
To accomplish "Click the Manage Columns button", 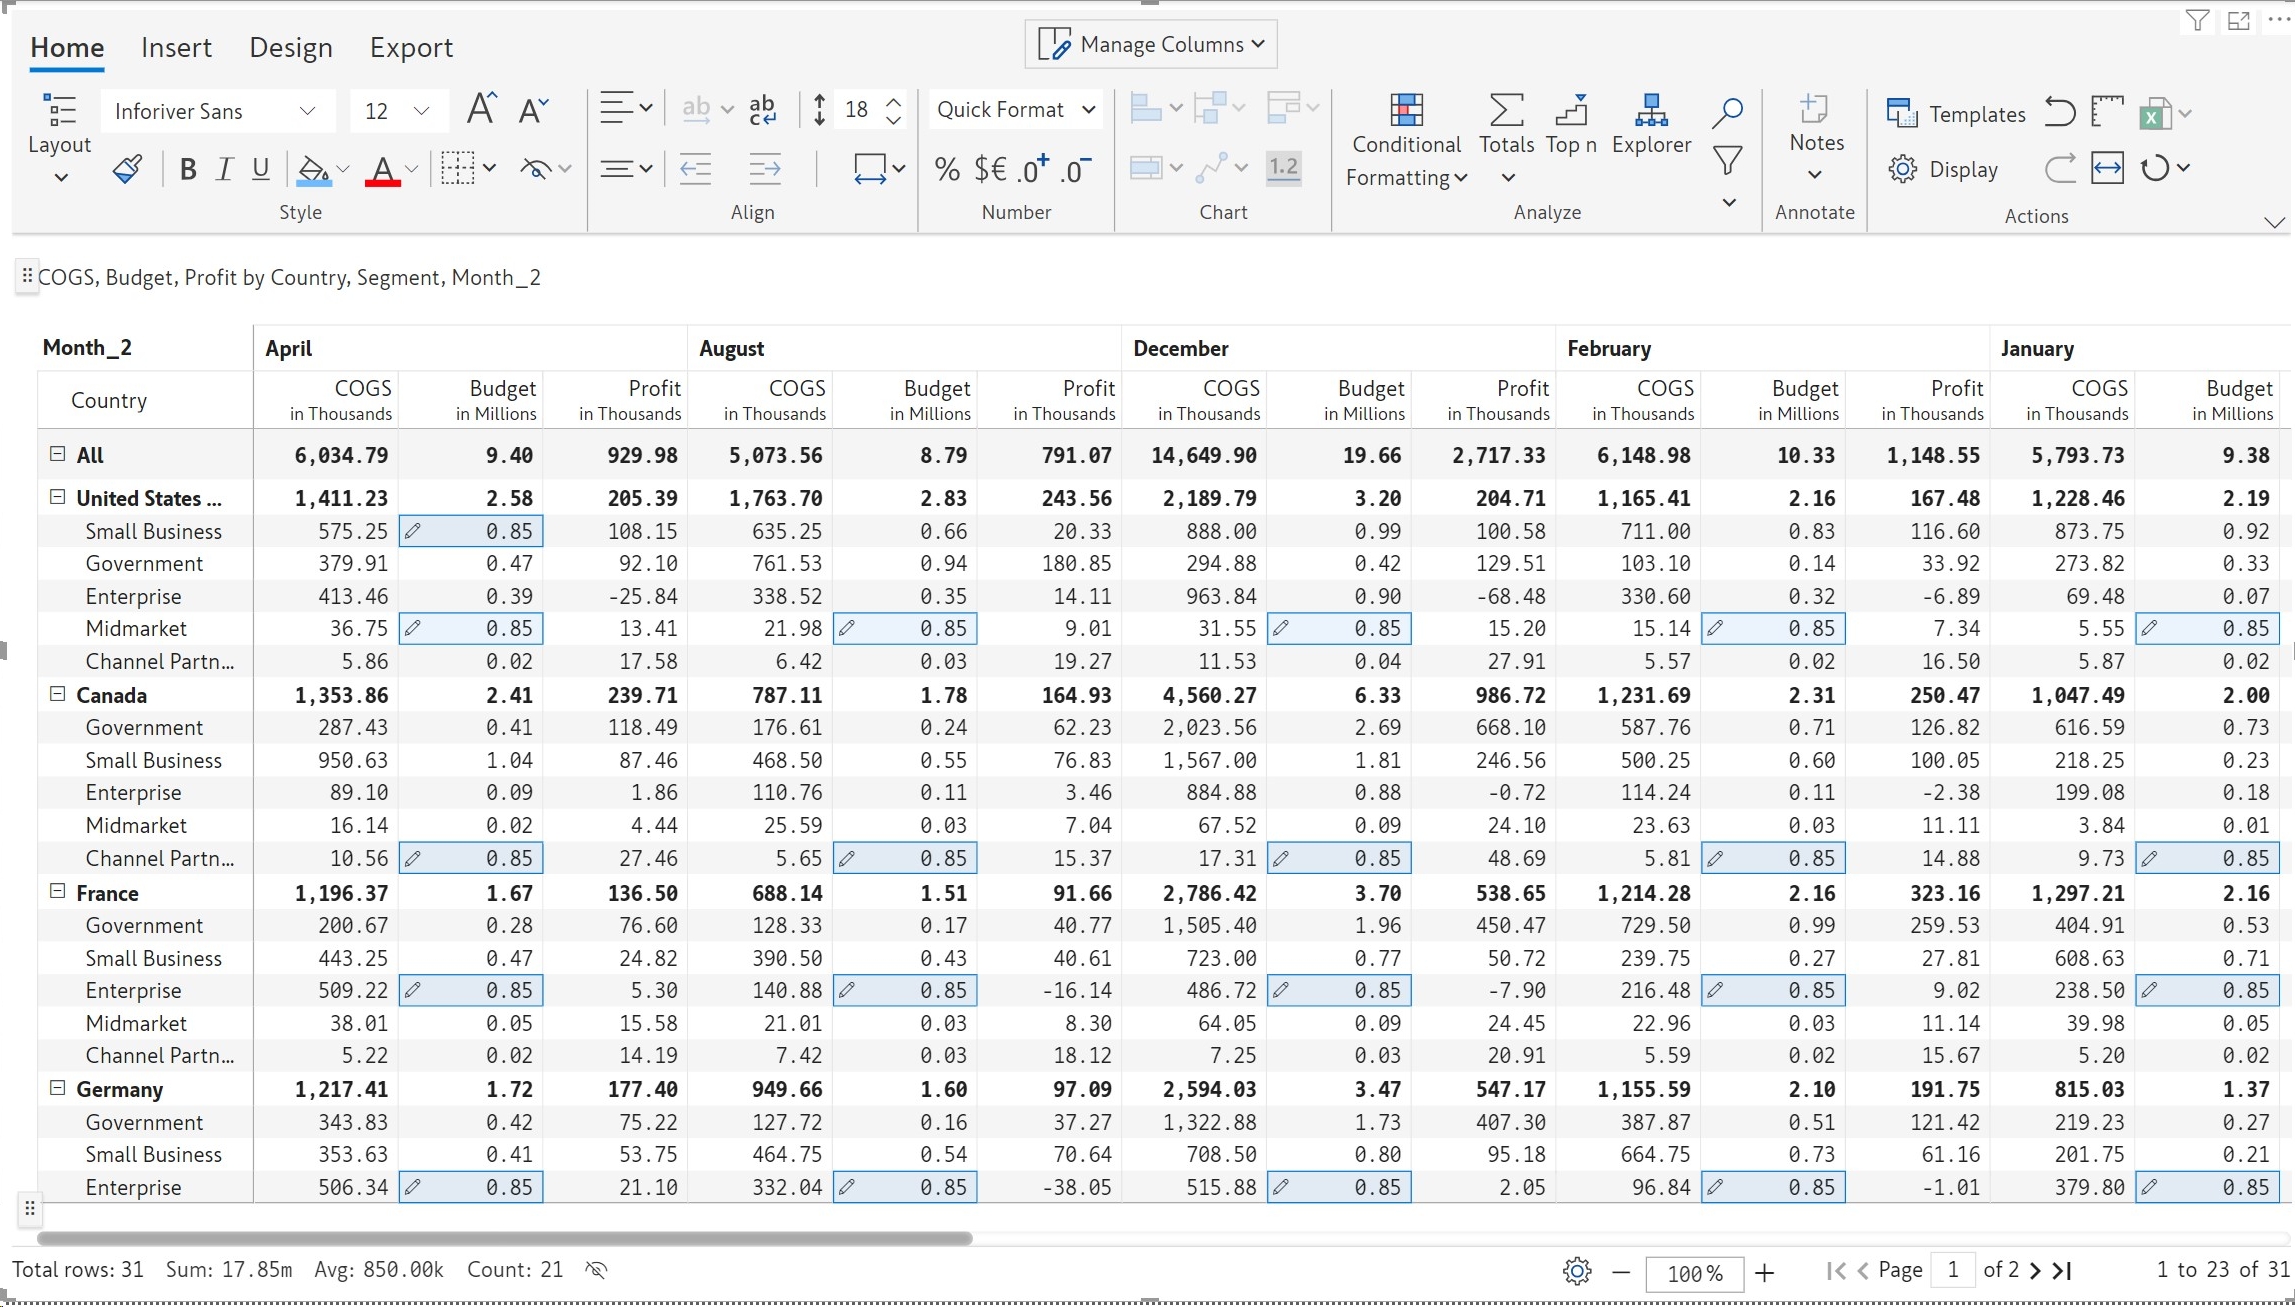I will click(1151, 44).
